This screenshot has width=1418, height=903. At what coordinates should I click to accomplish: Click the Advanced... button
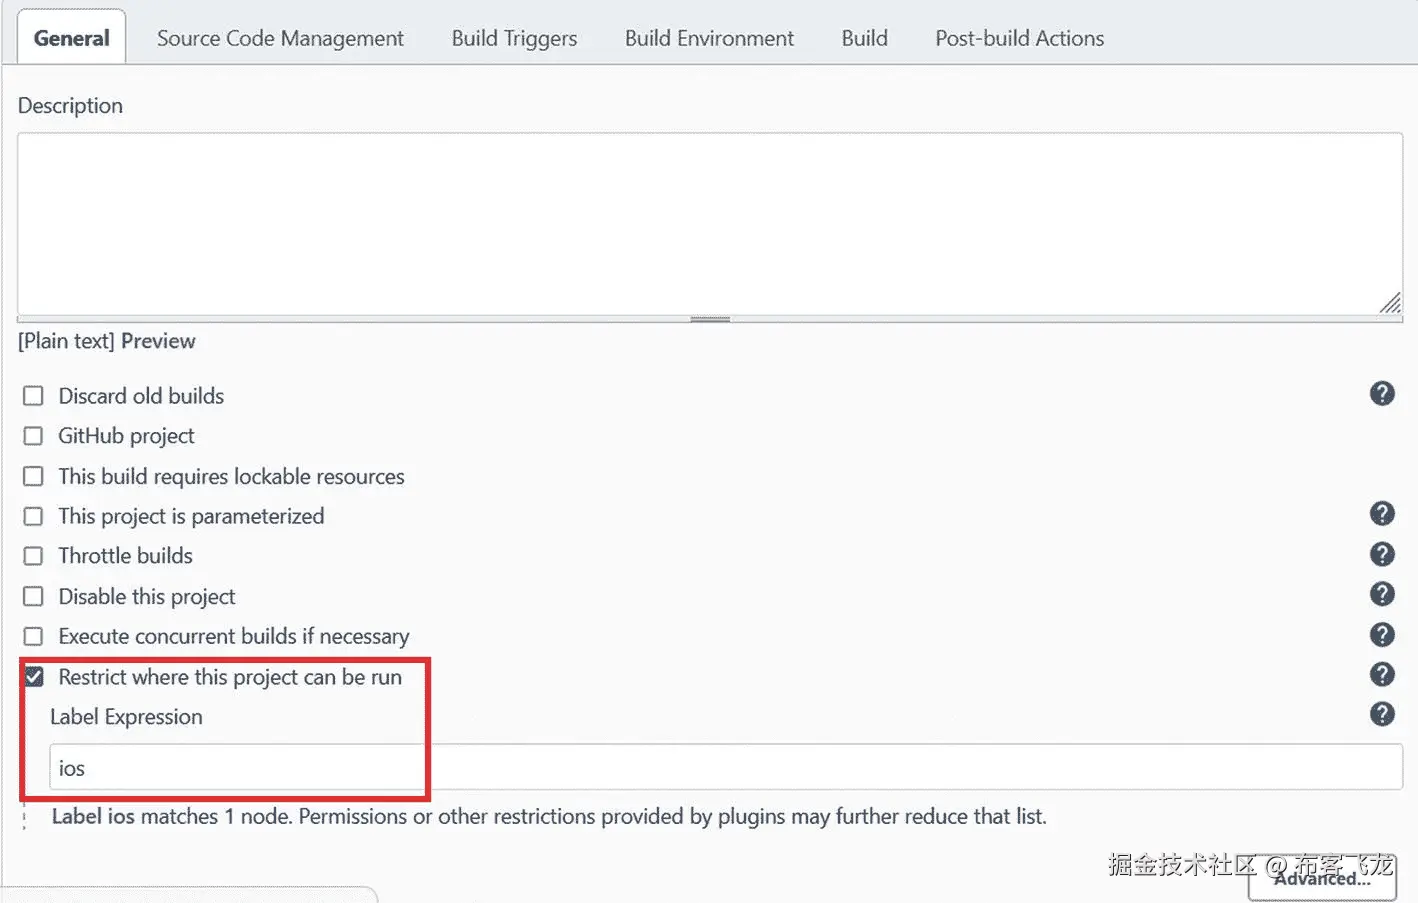coord(1322,878)
